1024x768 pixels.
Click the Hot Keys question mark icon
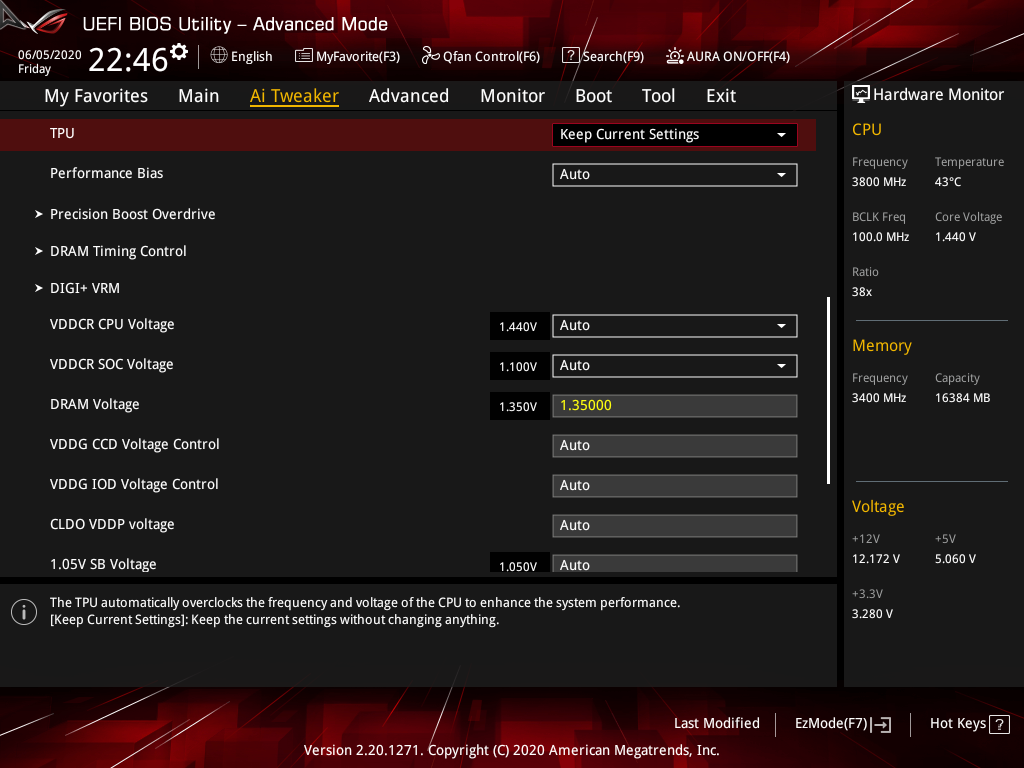(999, 724)
